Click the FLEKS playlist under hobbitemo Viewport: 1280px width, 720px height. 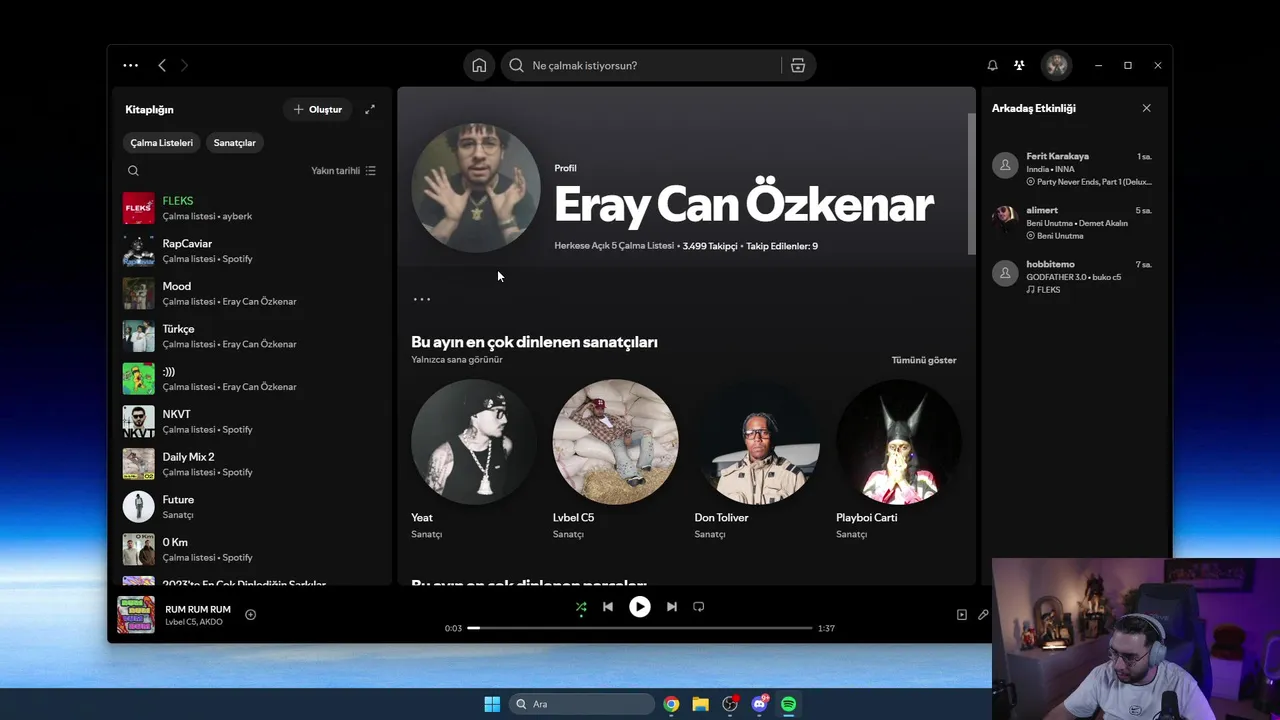tap(1048, 290)
